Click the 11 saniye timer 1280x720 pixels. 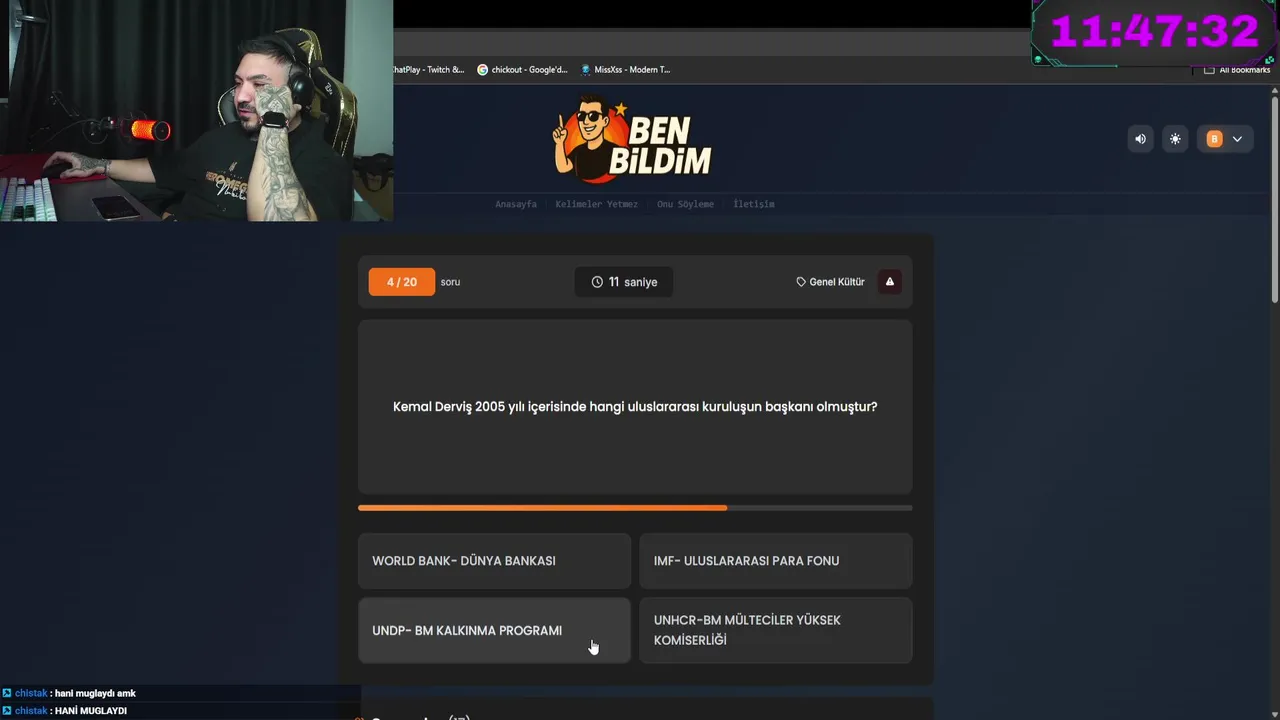point(623,282)
